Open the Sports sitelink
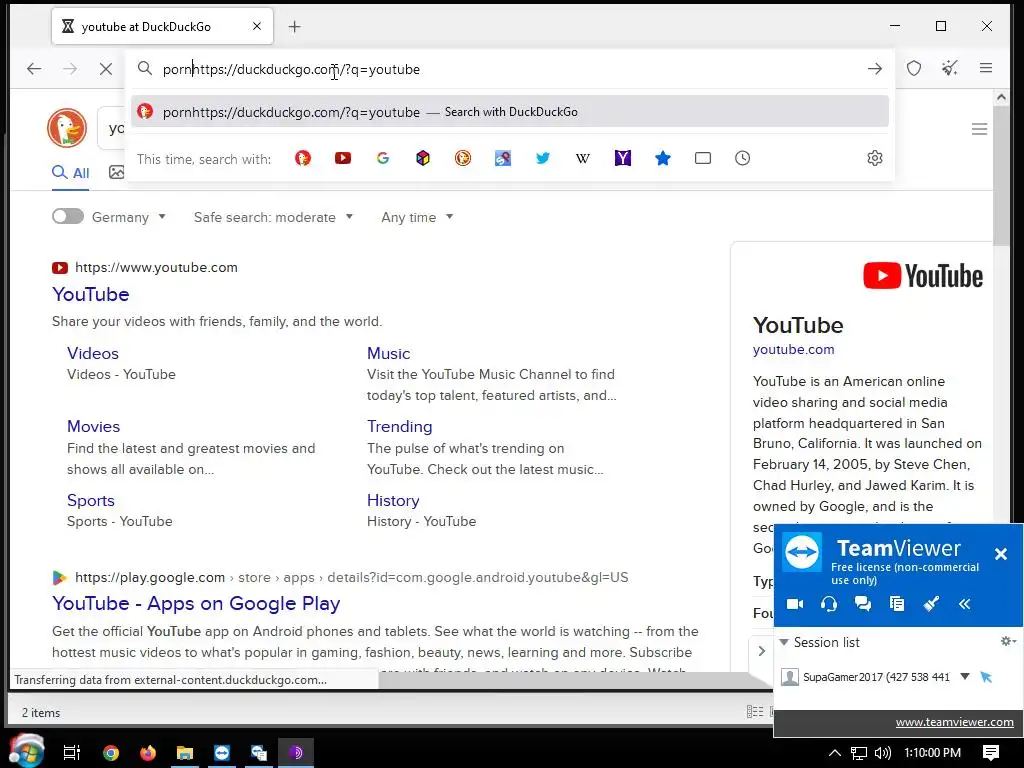 coord(91,500)
